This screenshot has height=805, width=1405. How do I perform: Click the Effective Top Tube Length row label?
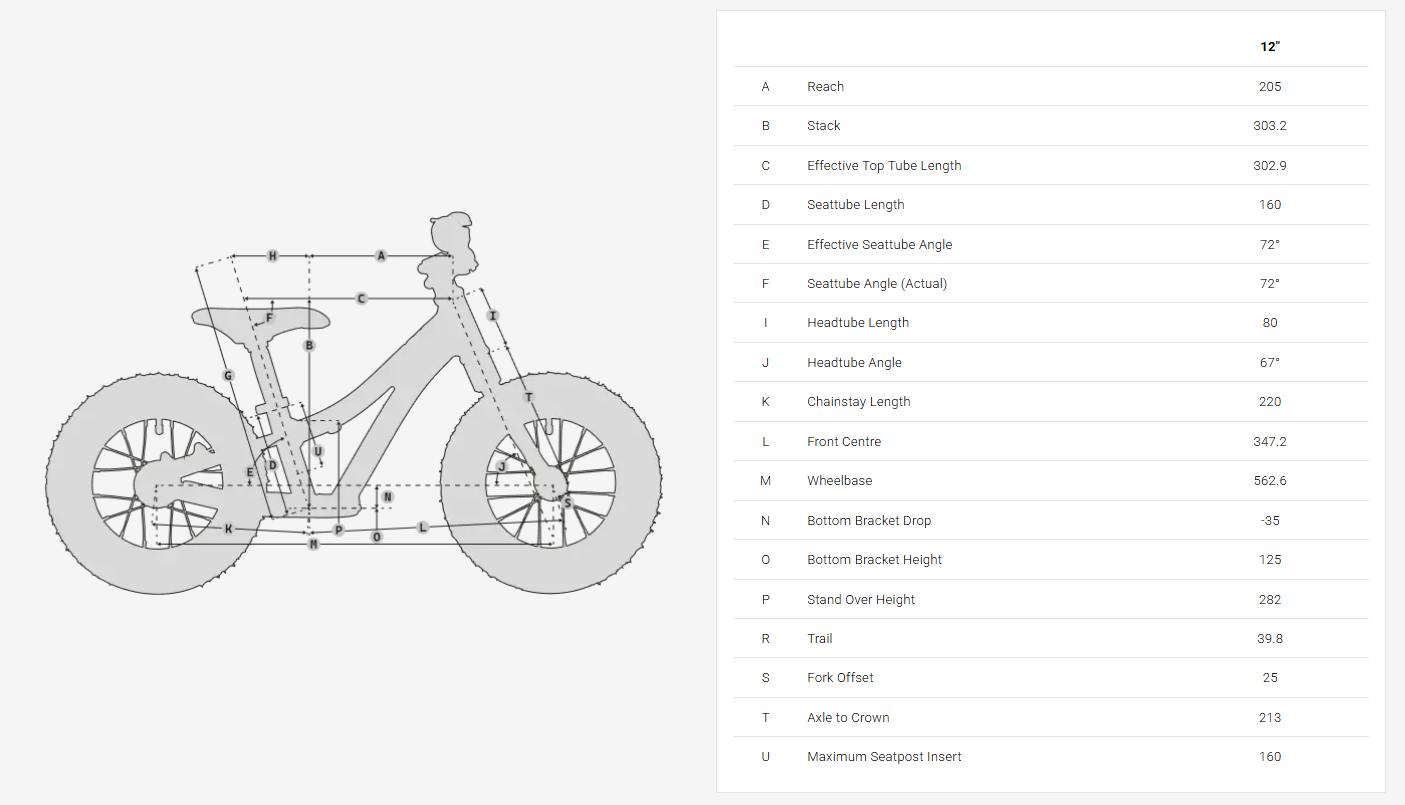pyautogui.click(x=884, y=166)
